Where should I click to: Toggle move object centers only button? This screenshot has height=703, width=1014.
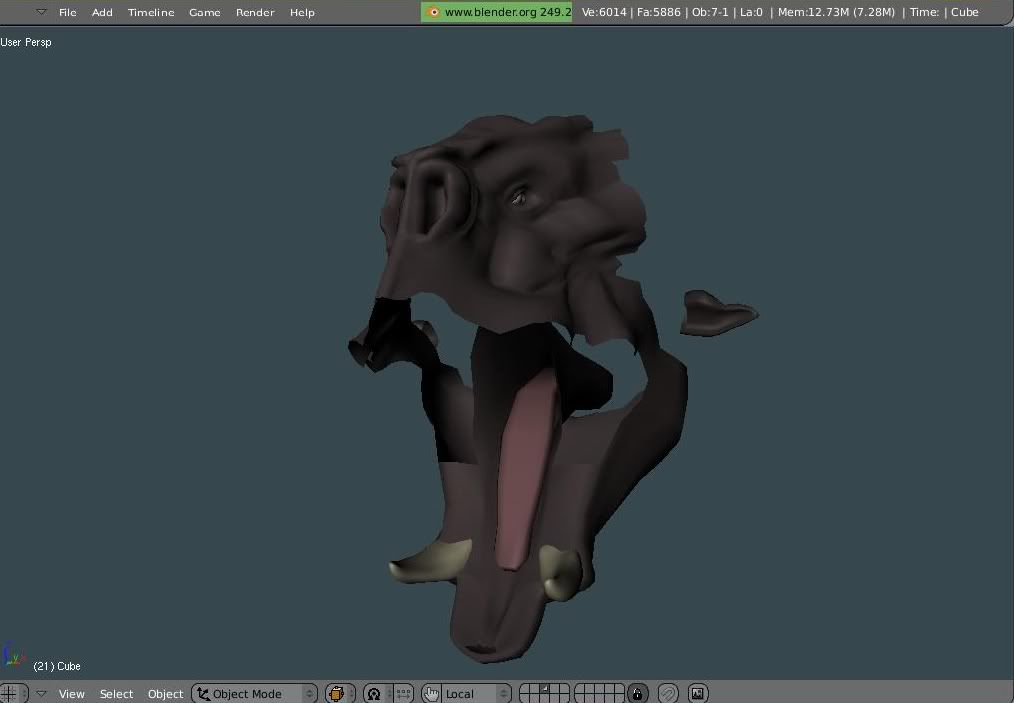click(402, 693)
